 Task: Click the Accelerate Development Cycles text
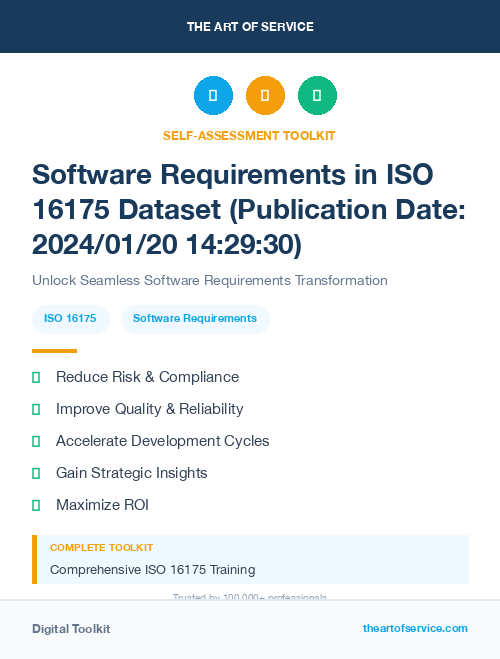coord(163,441)
